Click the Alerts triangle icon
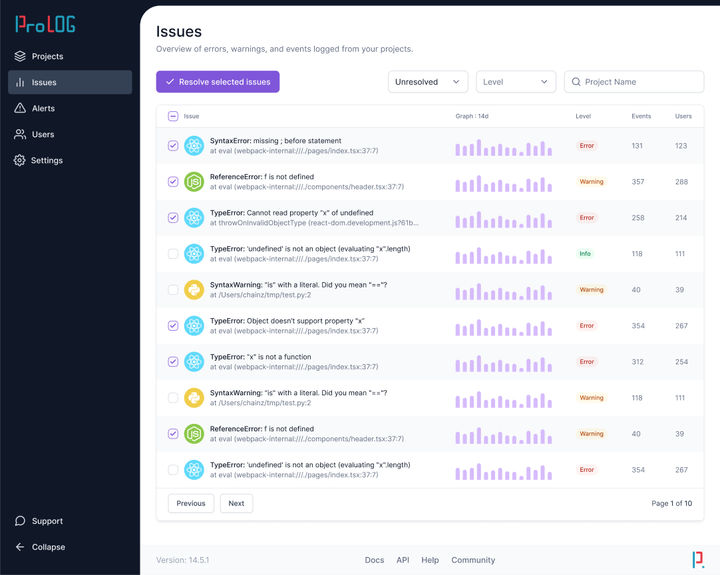This screenshot has height=575, width=720. click(20, 108)
